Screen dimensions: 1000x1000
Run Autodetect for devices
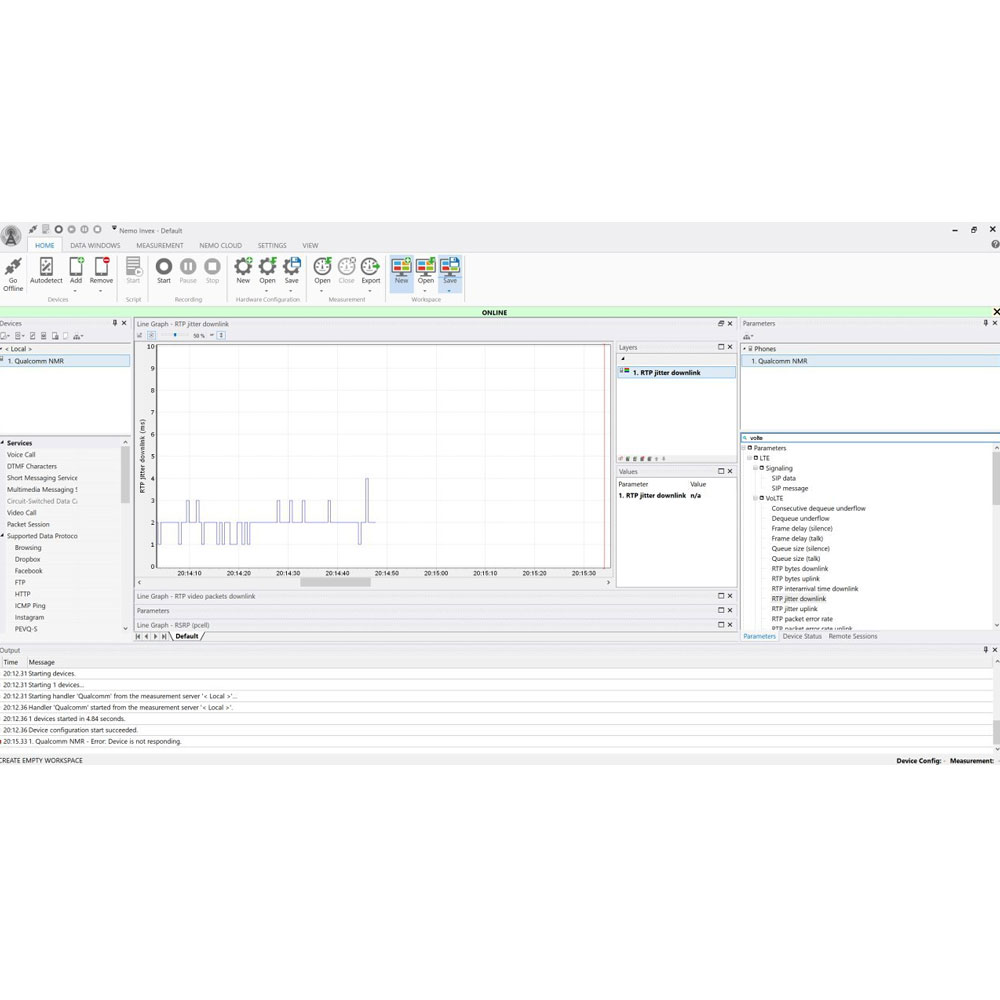[46, 266]
